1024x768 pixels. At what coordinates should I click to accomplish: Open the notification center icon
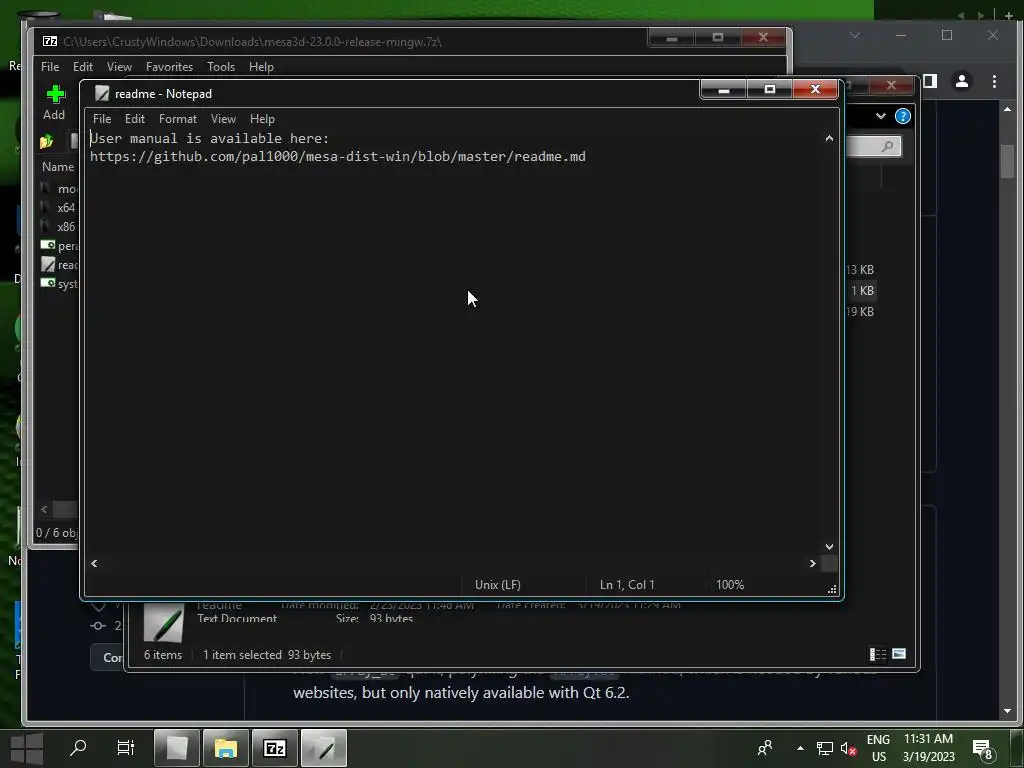click(982, 748)
